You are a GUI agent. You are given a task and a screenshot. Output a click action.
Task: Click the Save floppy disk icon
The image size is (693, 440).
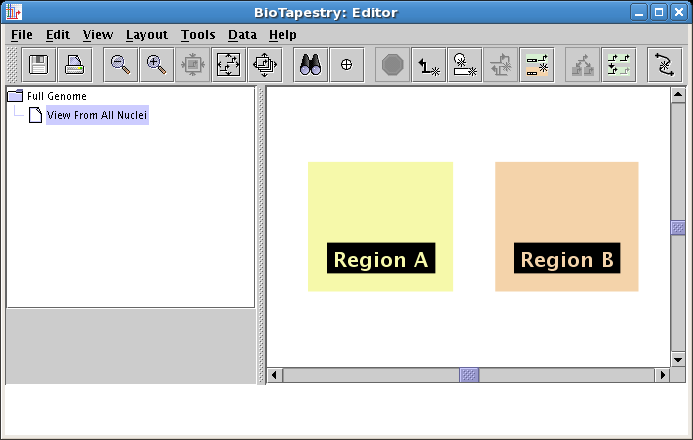click(x=39, y=65)
